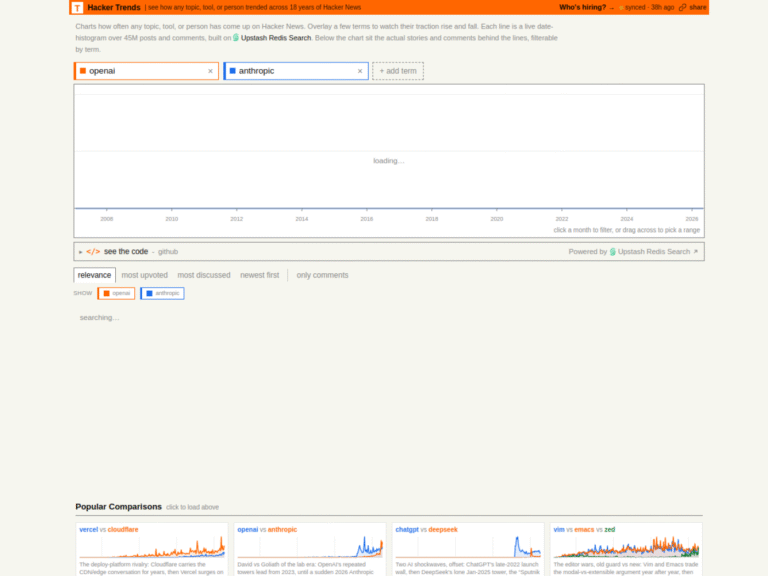
Task: Click the 2010 label on chart axis
Action: [x=172, y=219]
